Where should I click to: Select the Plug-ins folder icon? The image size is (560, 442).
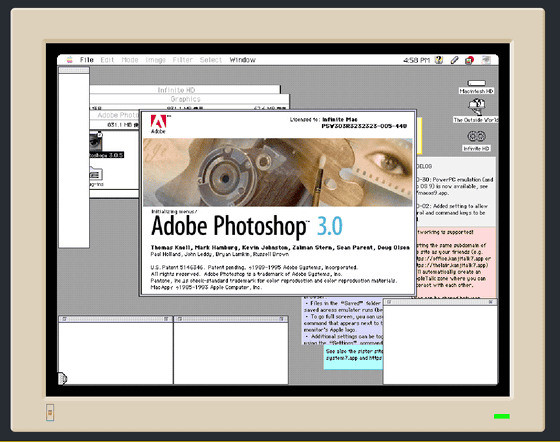95,174
